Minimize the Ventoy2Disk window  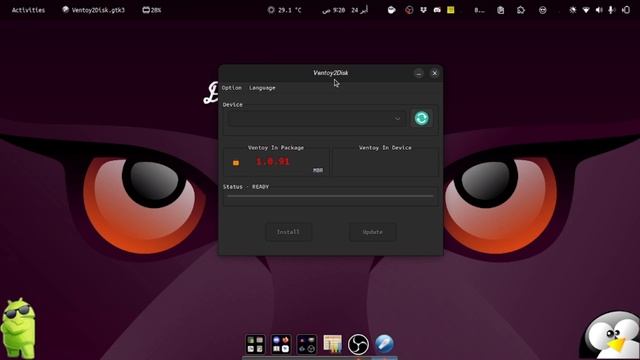419,73
